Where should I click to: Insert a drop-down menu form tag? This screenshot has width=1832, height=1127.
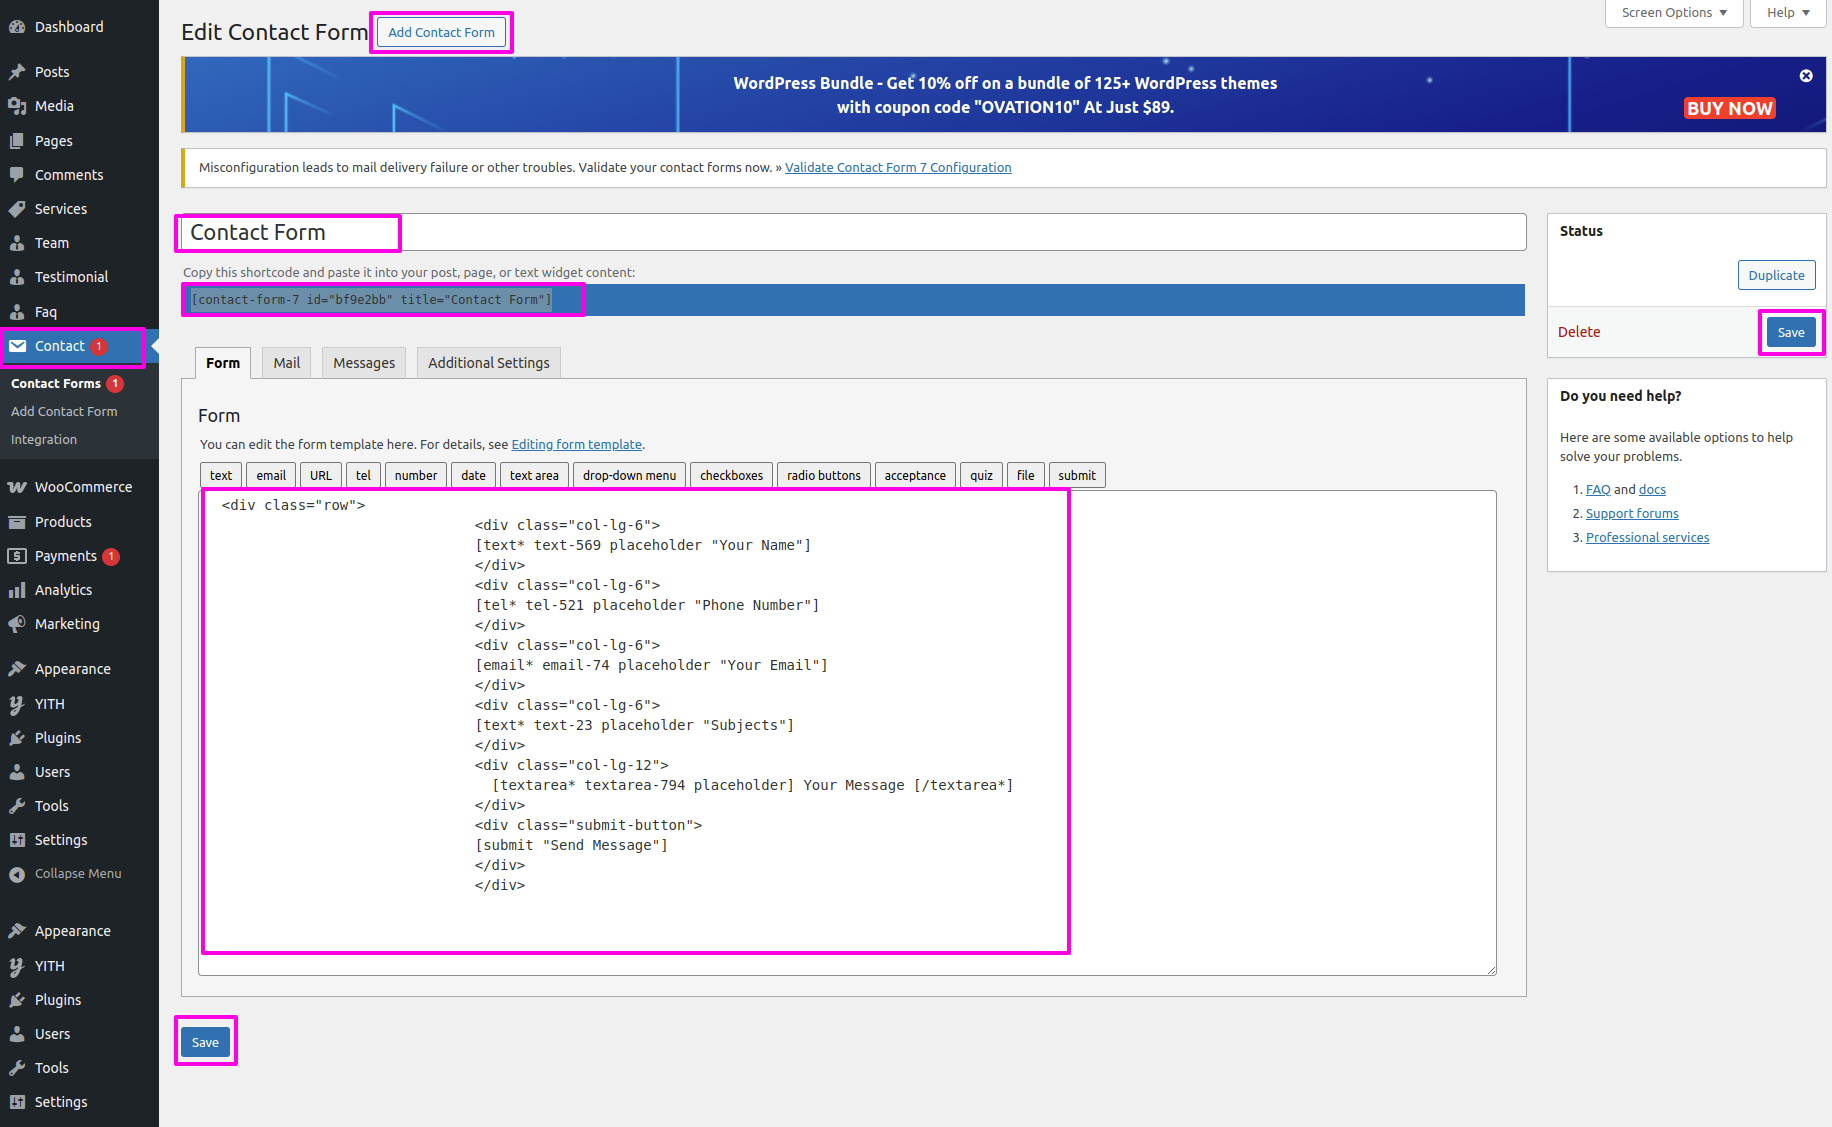629,475
